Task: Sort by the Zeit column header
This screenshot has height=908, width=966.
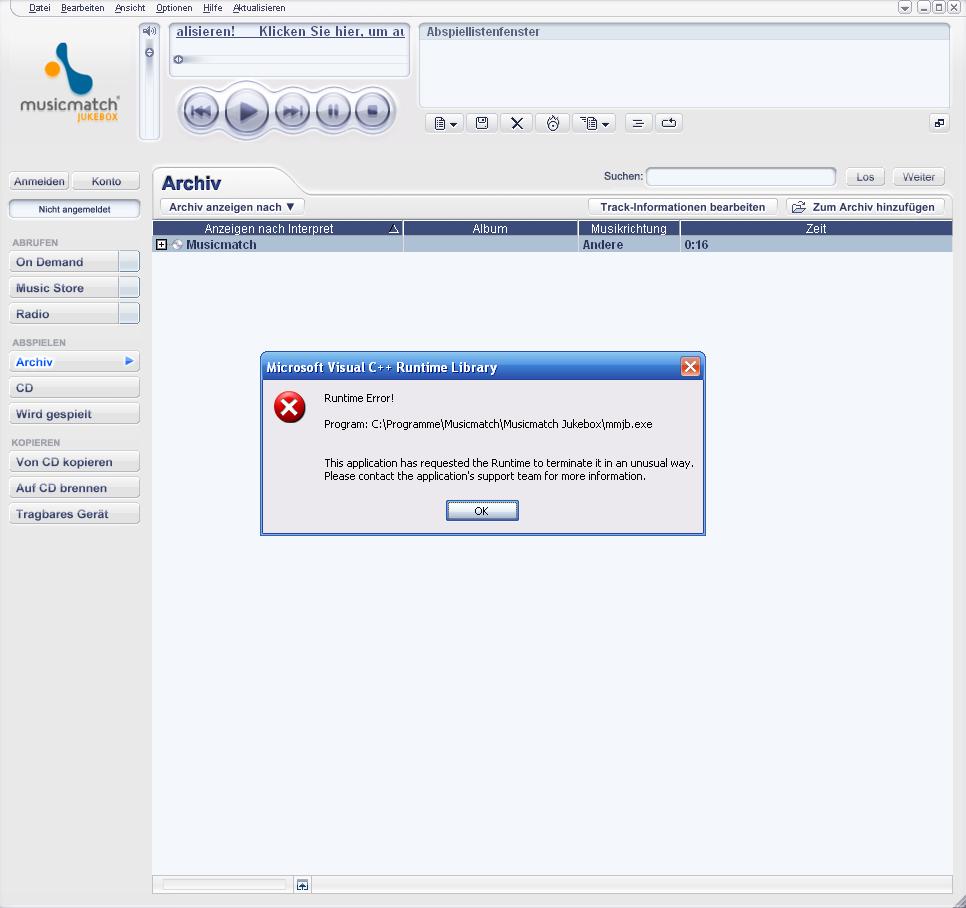Action: [816, 229]
